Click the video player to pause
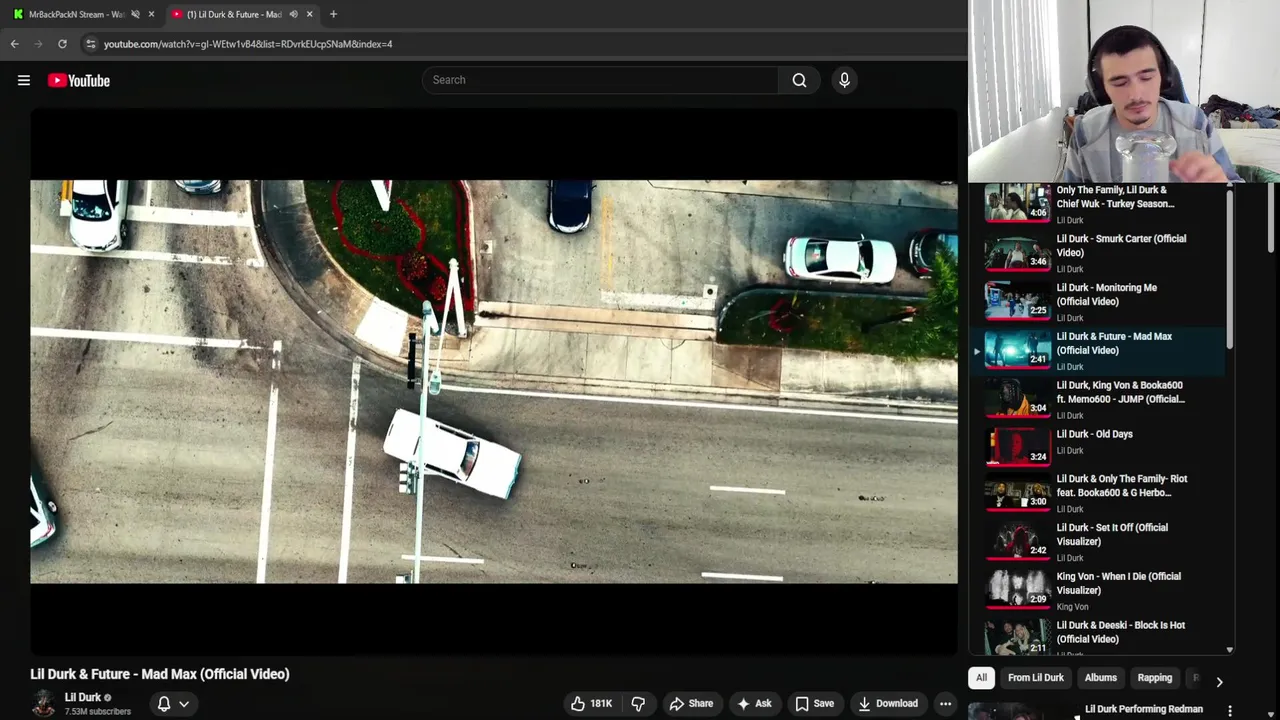This screenshot has height=720, width=1280. (494, 381)
